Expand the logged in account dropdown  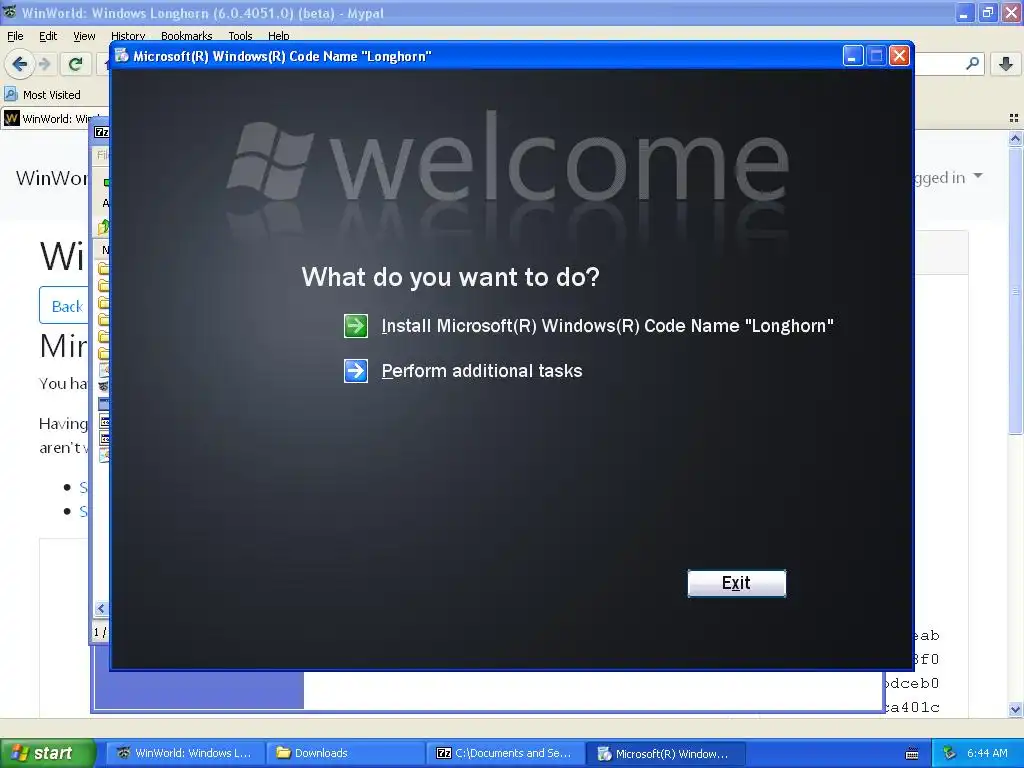coord(947,177)
